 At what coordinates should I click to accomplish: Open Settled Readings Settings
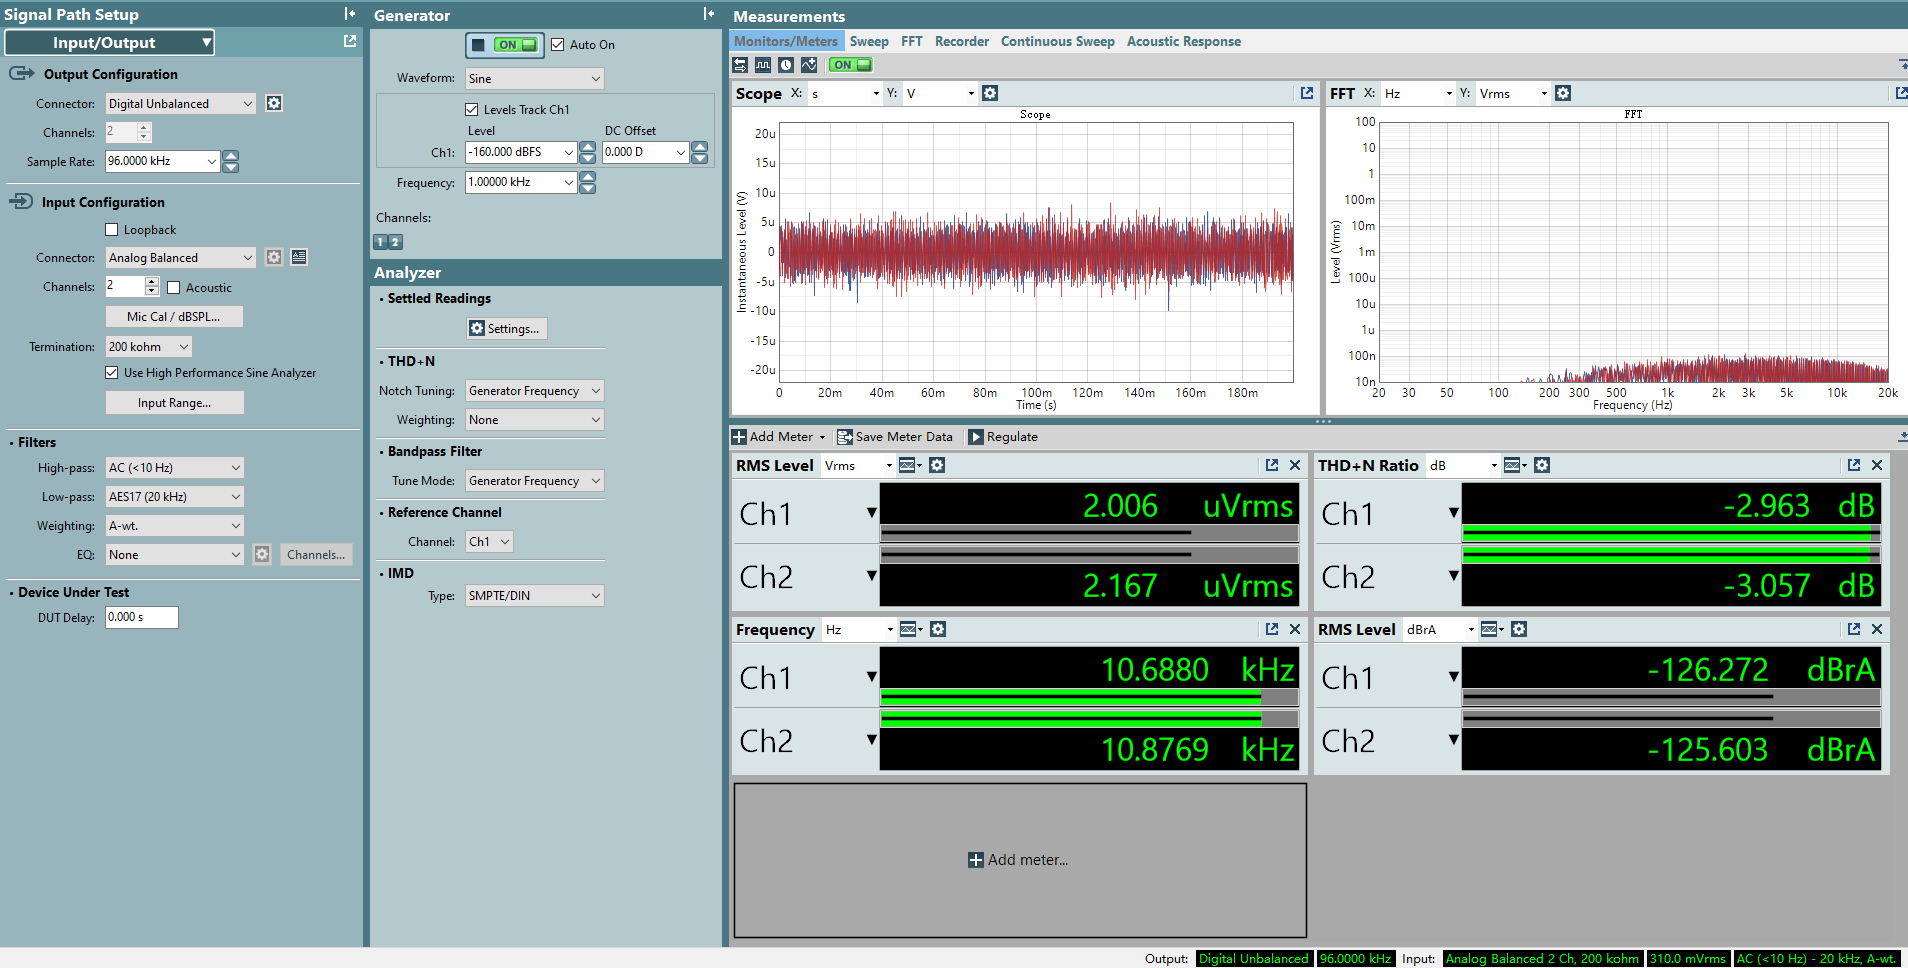tap(507, 329)
